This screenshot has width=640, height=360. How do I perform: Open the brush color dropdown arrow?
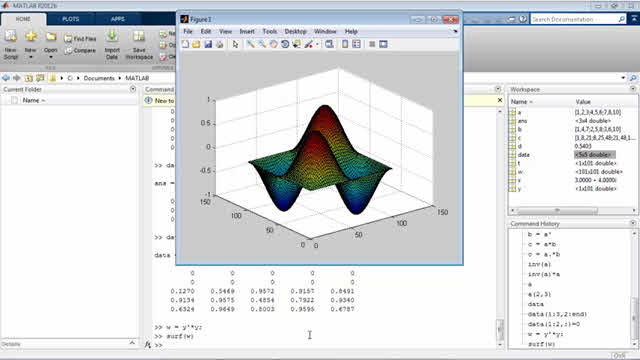pos(317,44)
